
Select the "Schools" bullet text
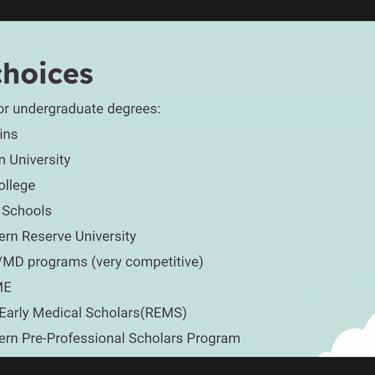[27, 211]
